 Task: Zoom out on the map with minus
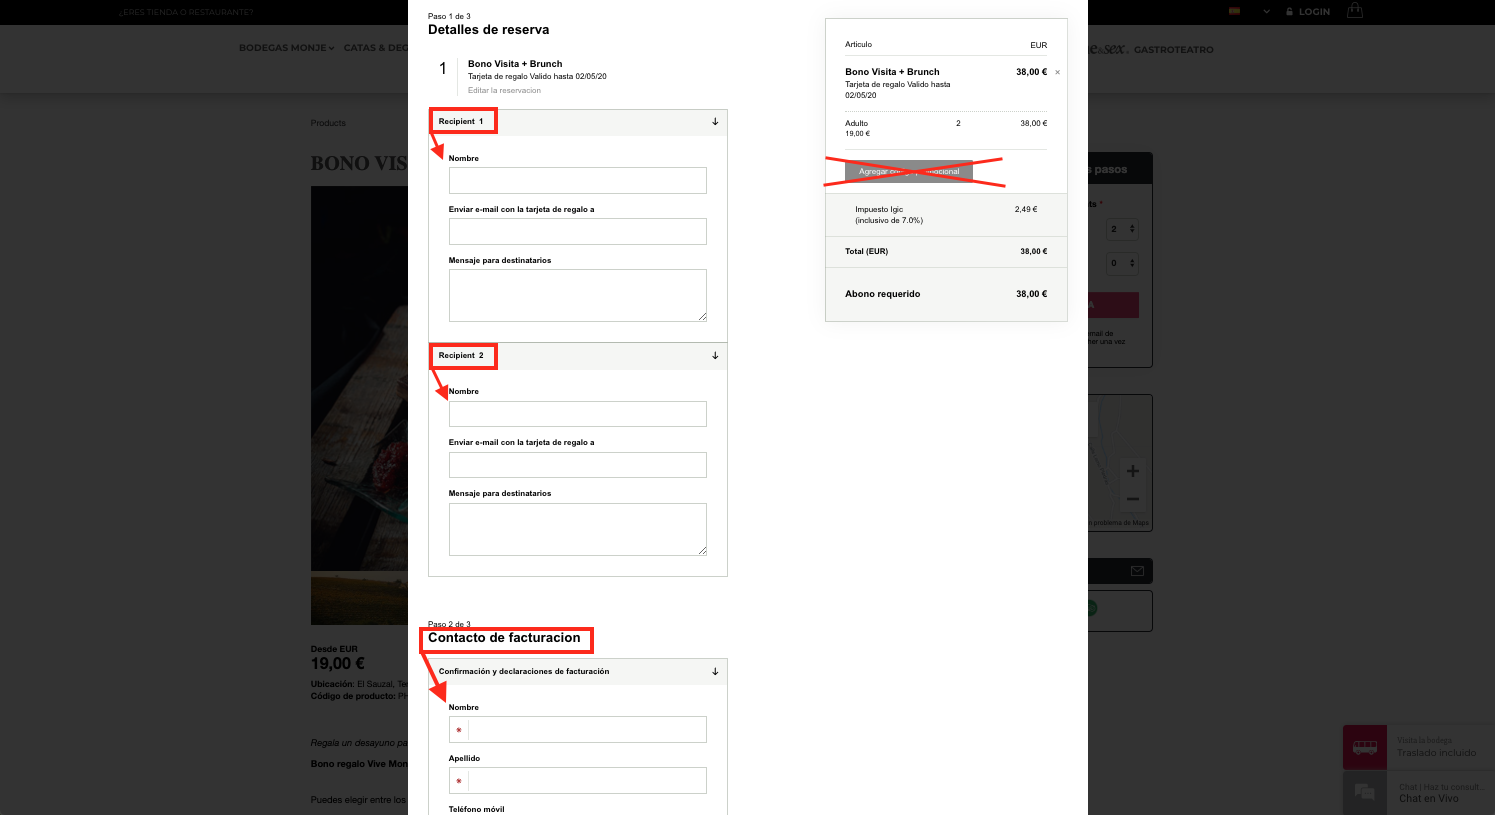(x=1132, y=499)
